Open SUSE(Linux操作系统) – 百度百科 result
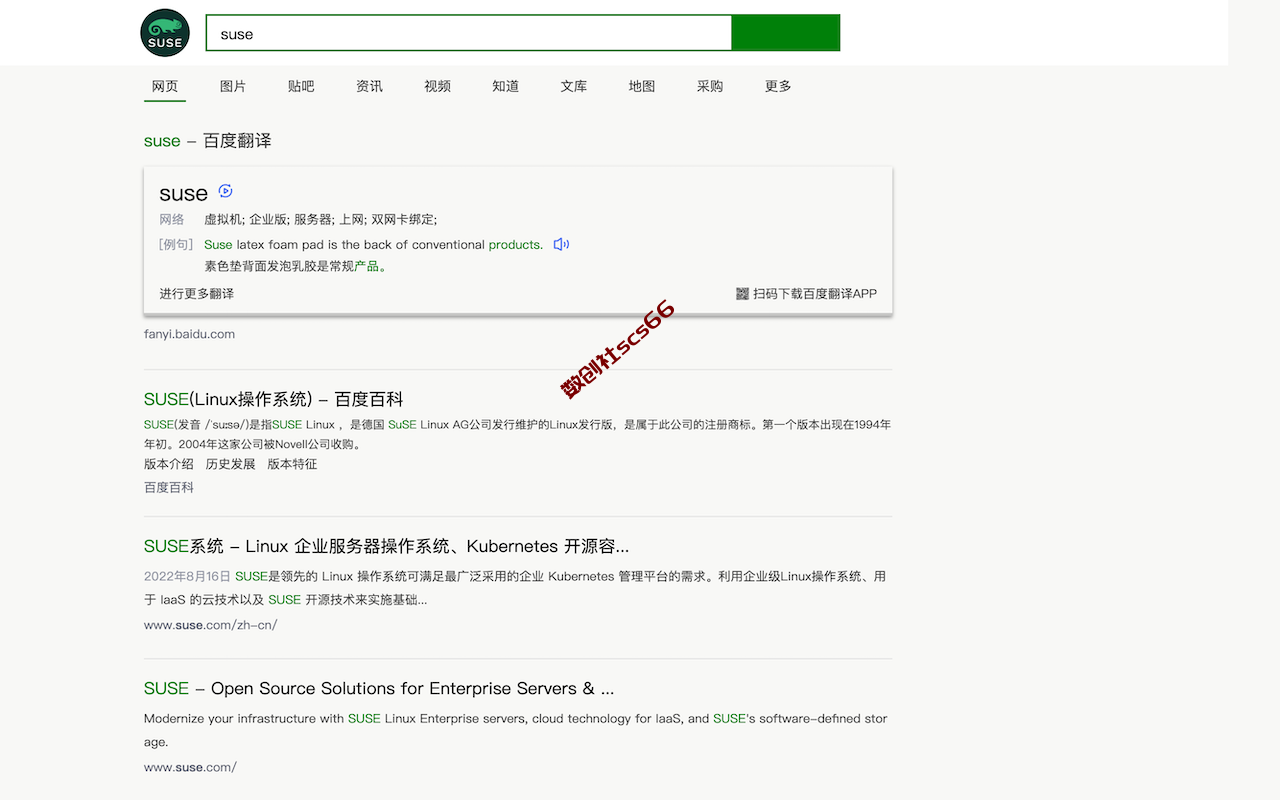 click(x=273, y=399)
